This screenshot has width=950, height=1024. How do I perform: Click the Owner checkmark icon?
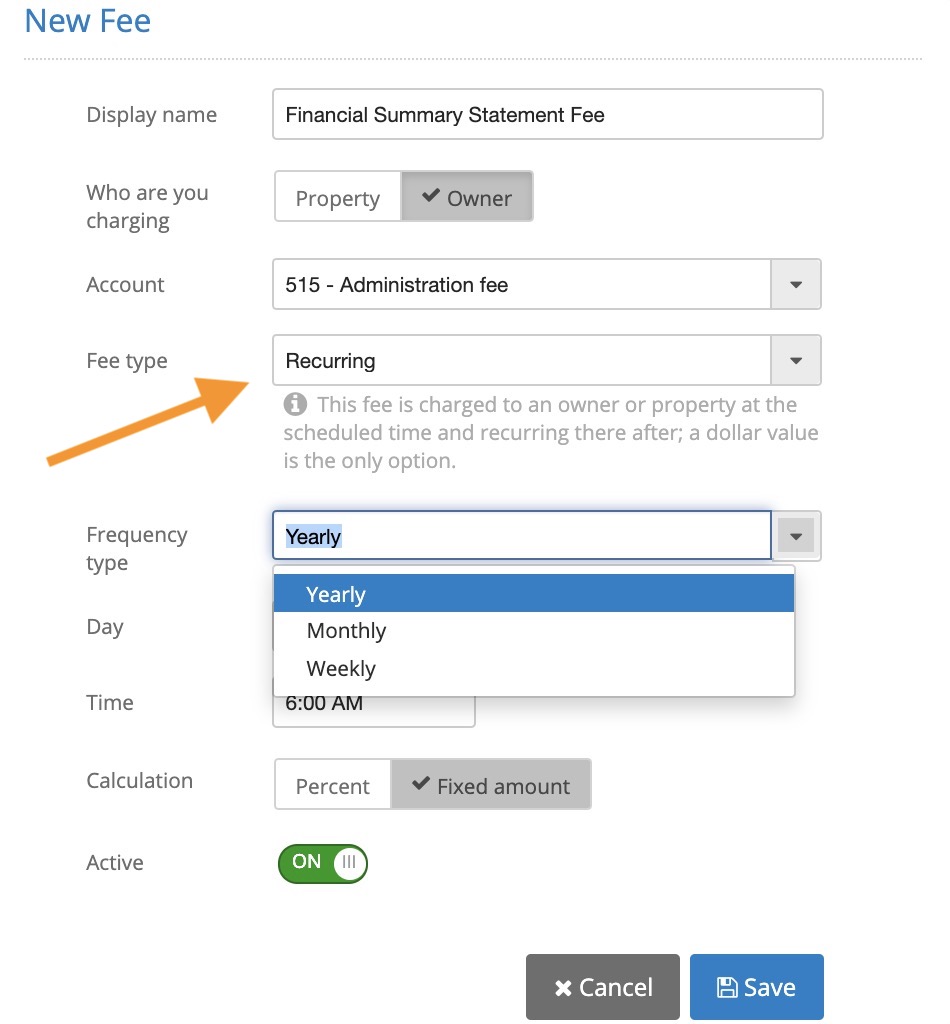(x=431, y=195)
